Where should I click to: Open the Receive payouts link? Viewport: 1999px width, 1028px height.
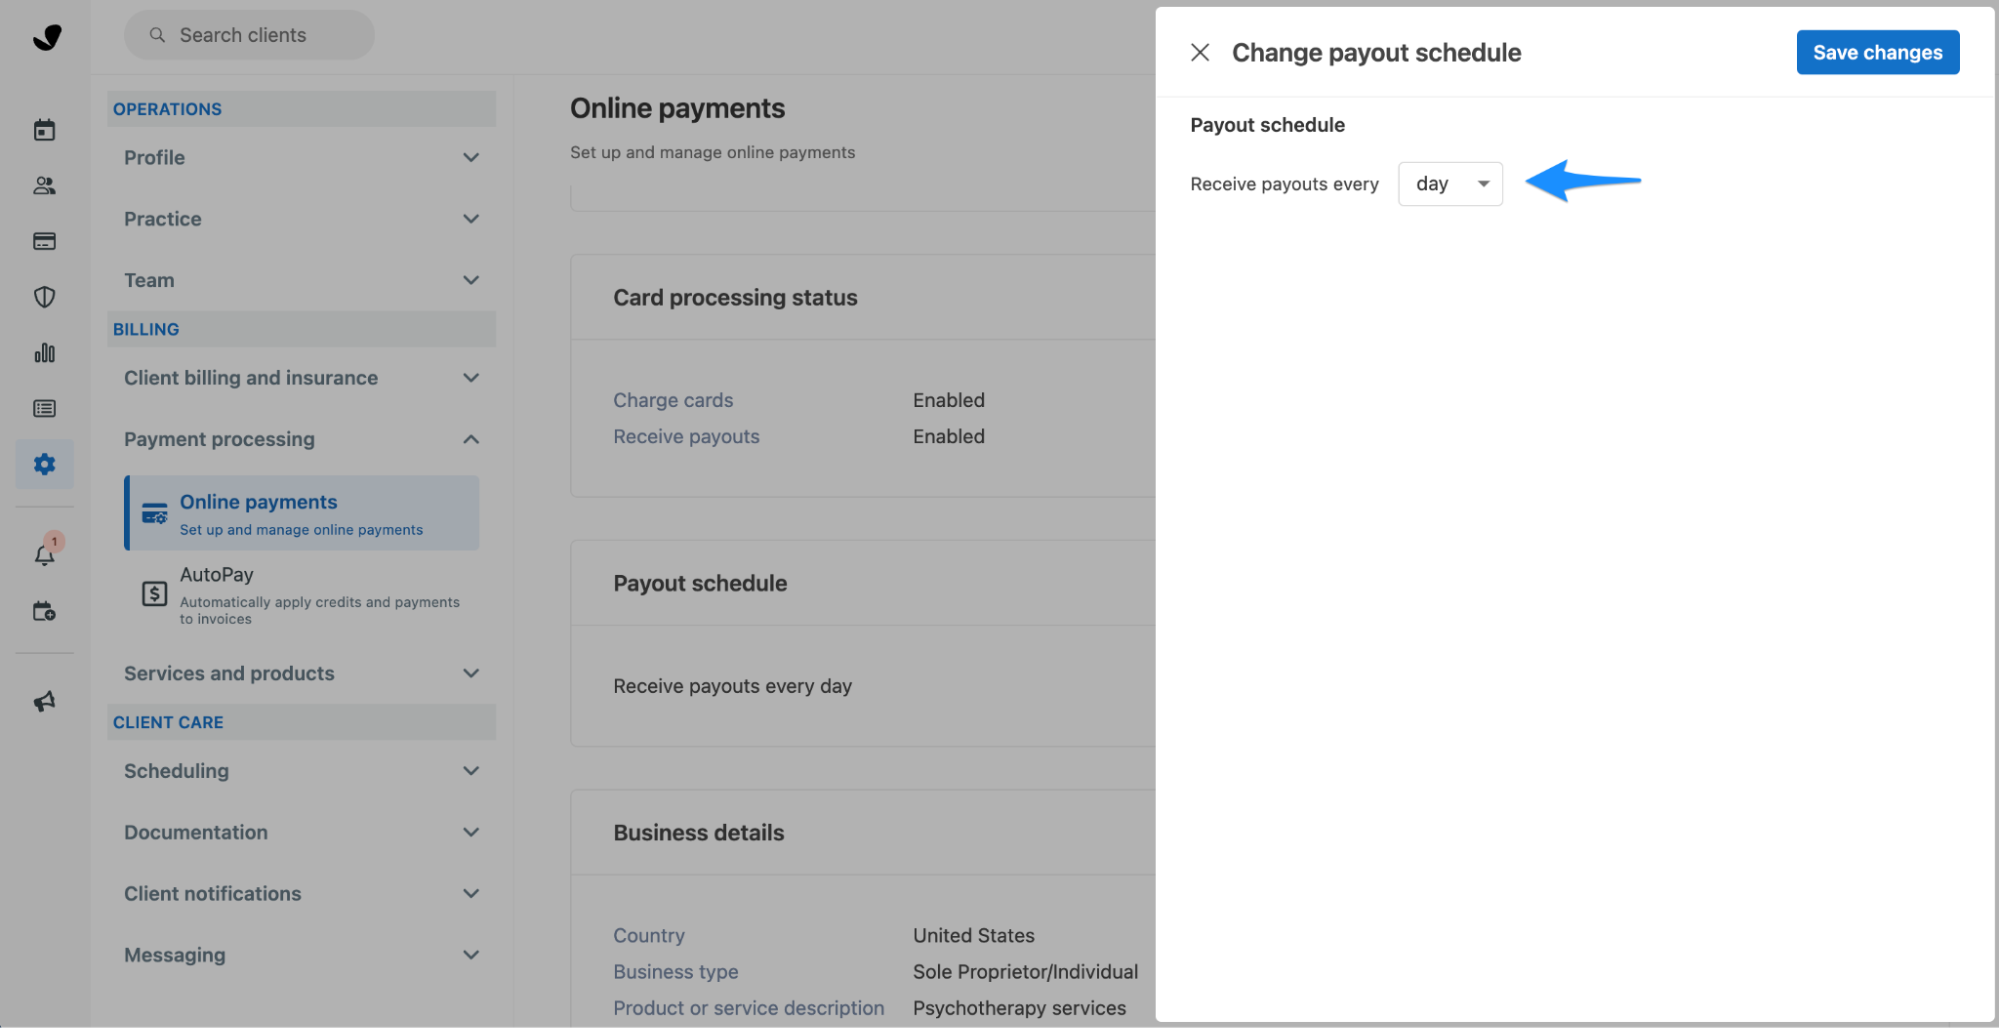tap(686, 436)
